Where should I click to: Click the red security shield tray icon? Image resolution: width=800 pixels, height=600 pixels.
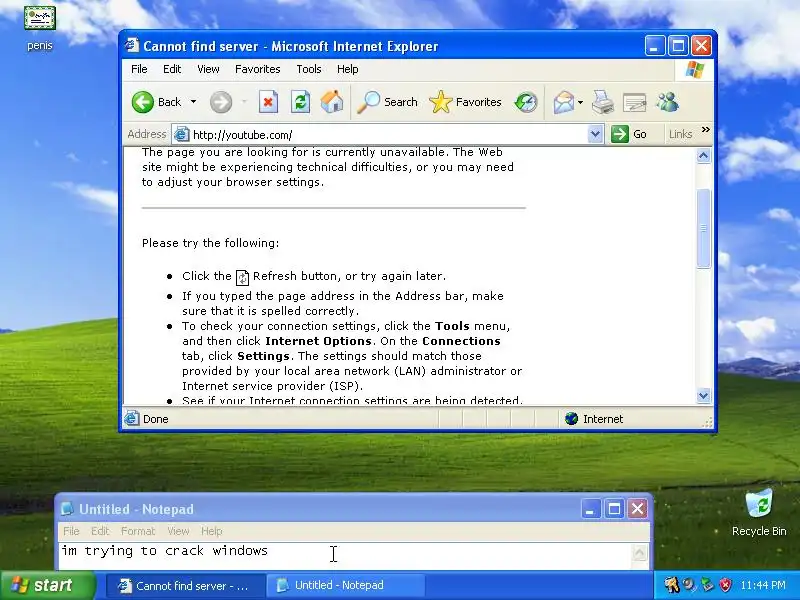pyautogui.click(x=724, y=585)
